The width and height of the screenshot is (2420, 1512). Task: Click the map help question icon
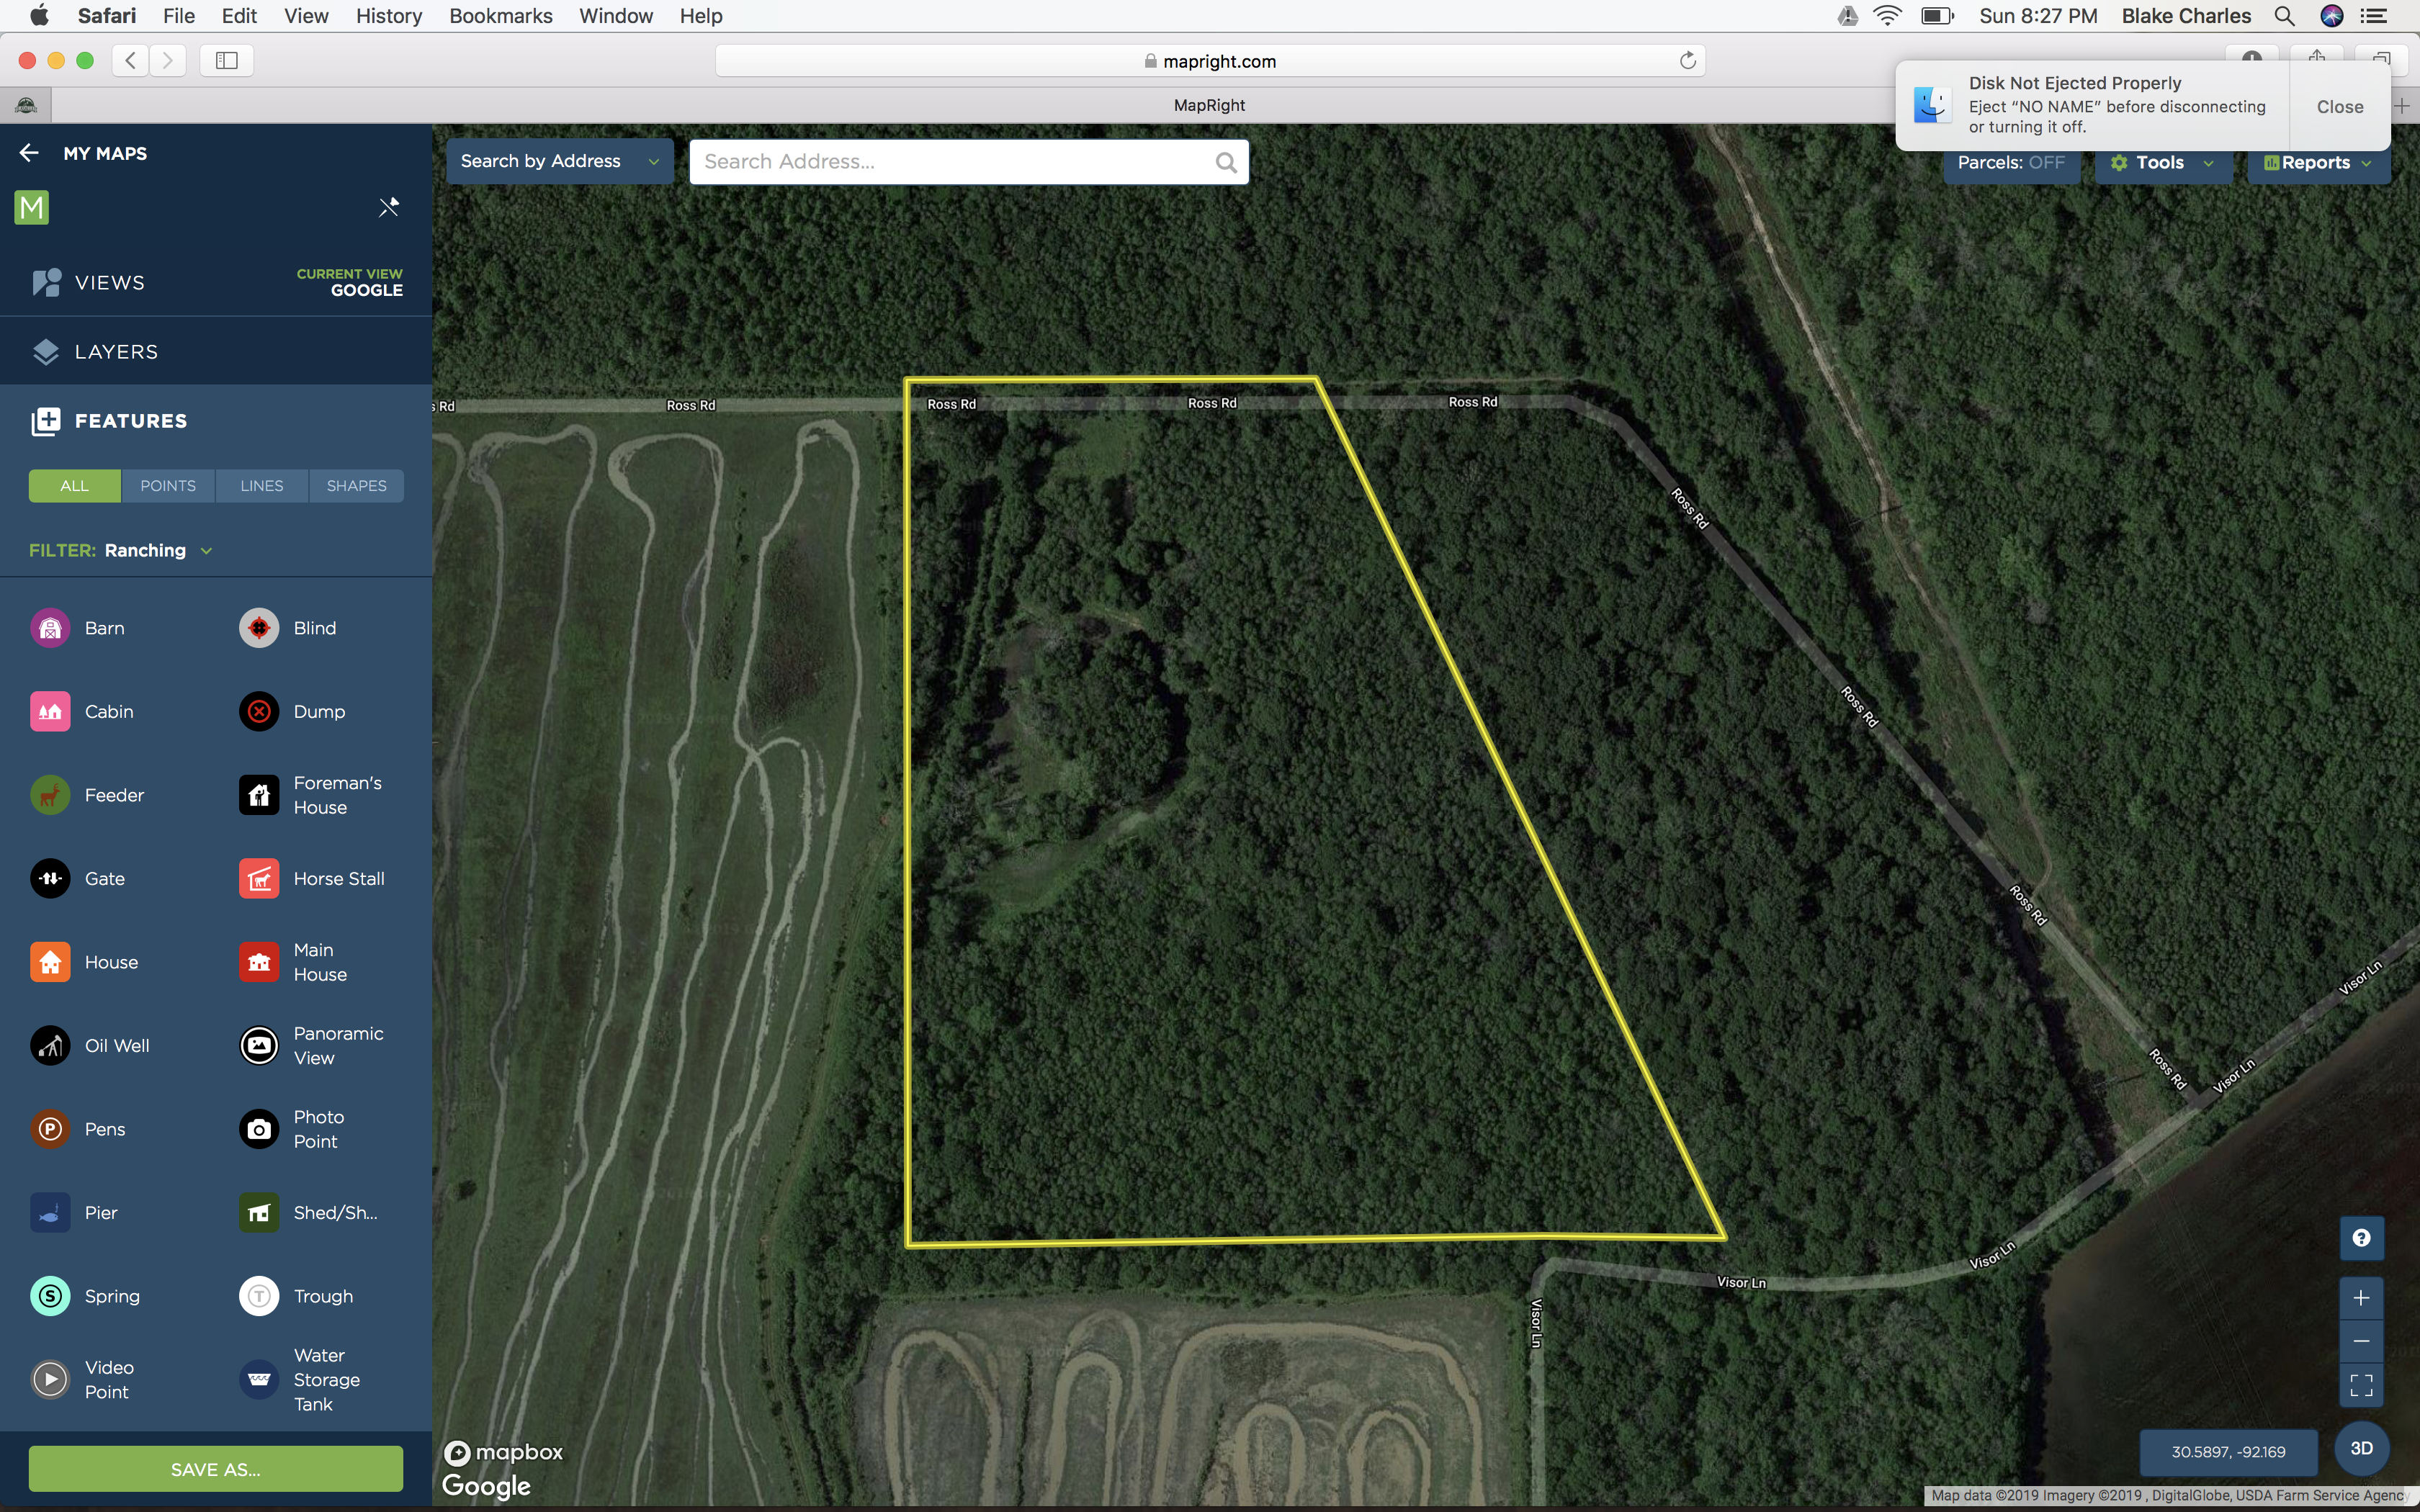pos(2361,1238)
